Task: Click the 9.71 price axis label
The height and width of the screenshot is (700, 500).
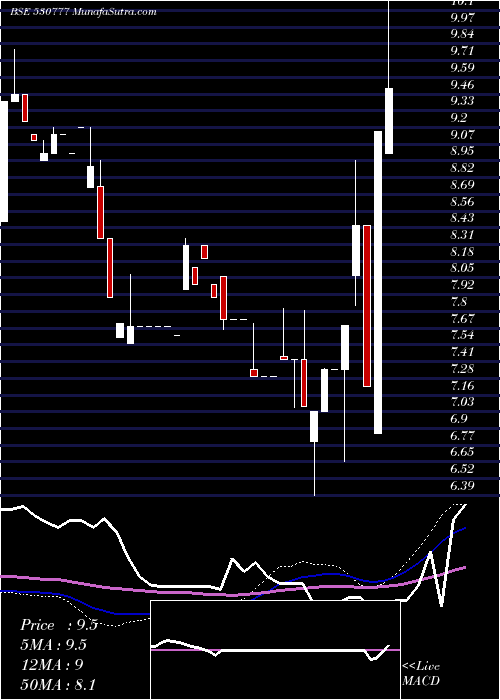Action: 462,51
